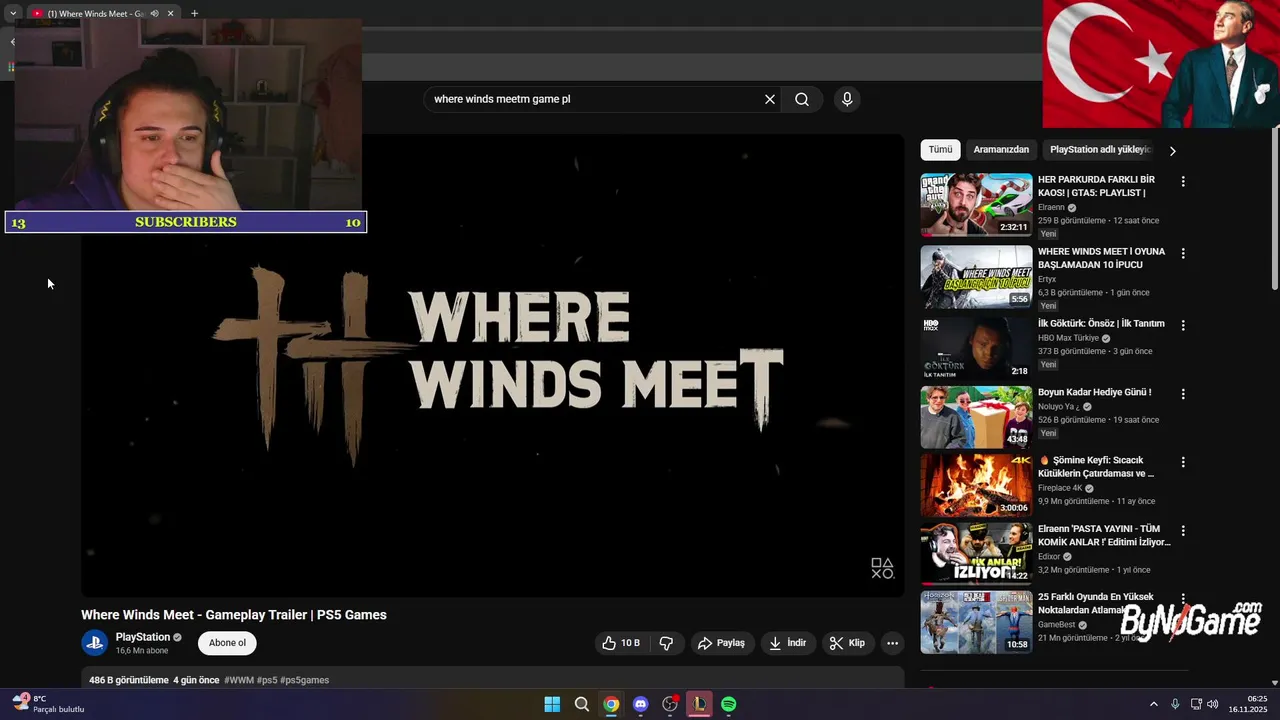Open 25 Farklı Oyunda video title
The width and height of the screenshot is (1280, 720).
click(x=1096, y=603)
